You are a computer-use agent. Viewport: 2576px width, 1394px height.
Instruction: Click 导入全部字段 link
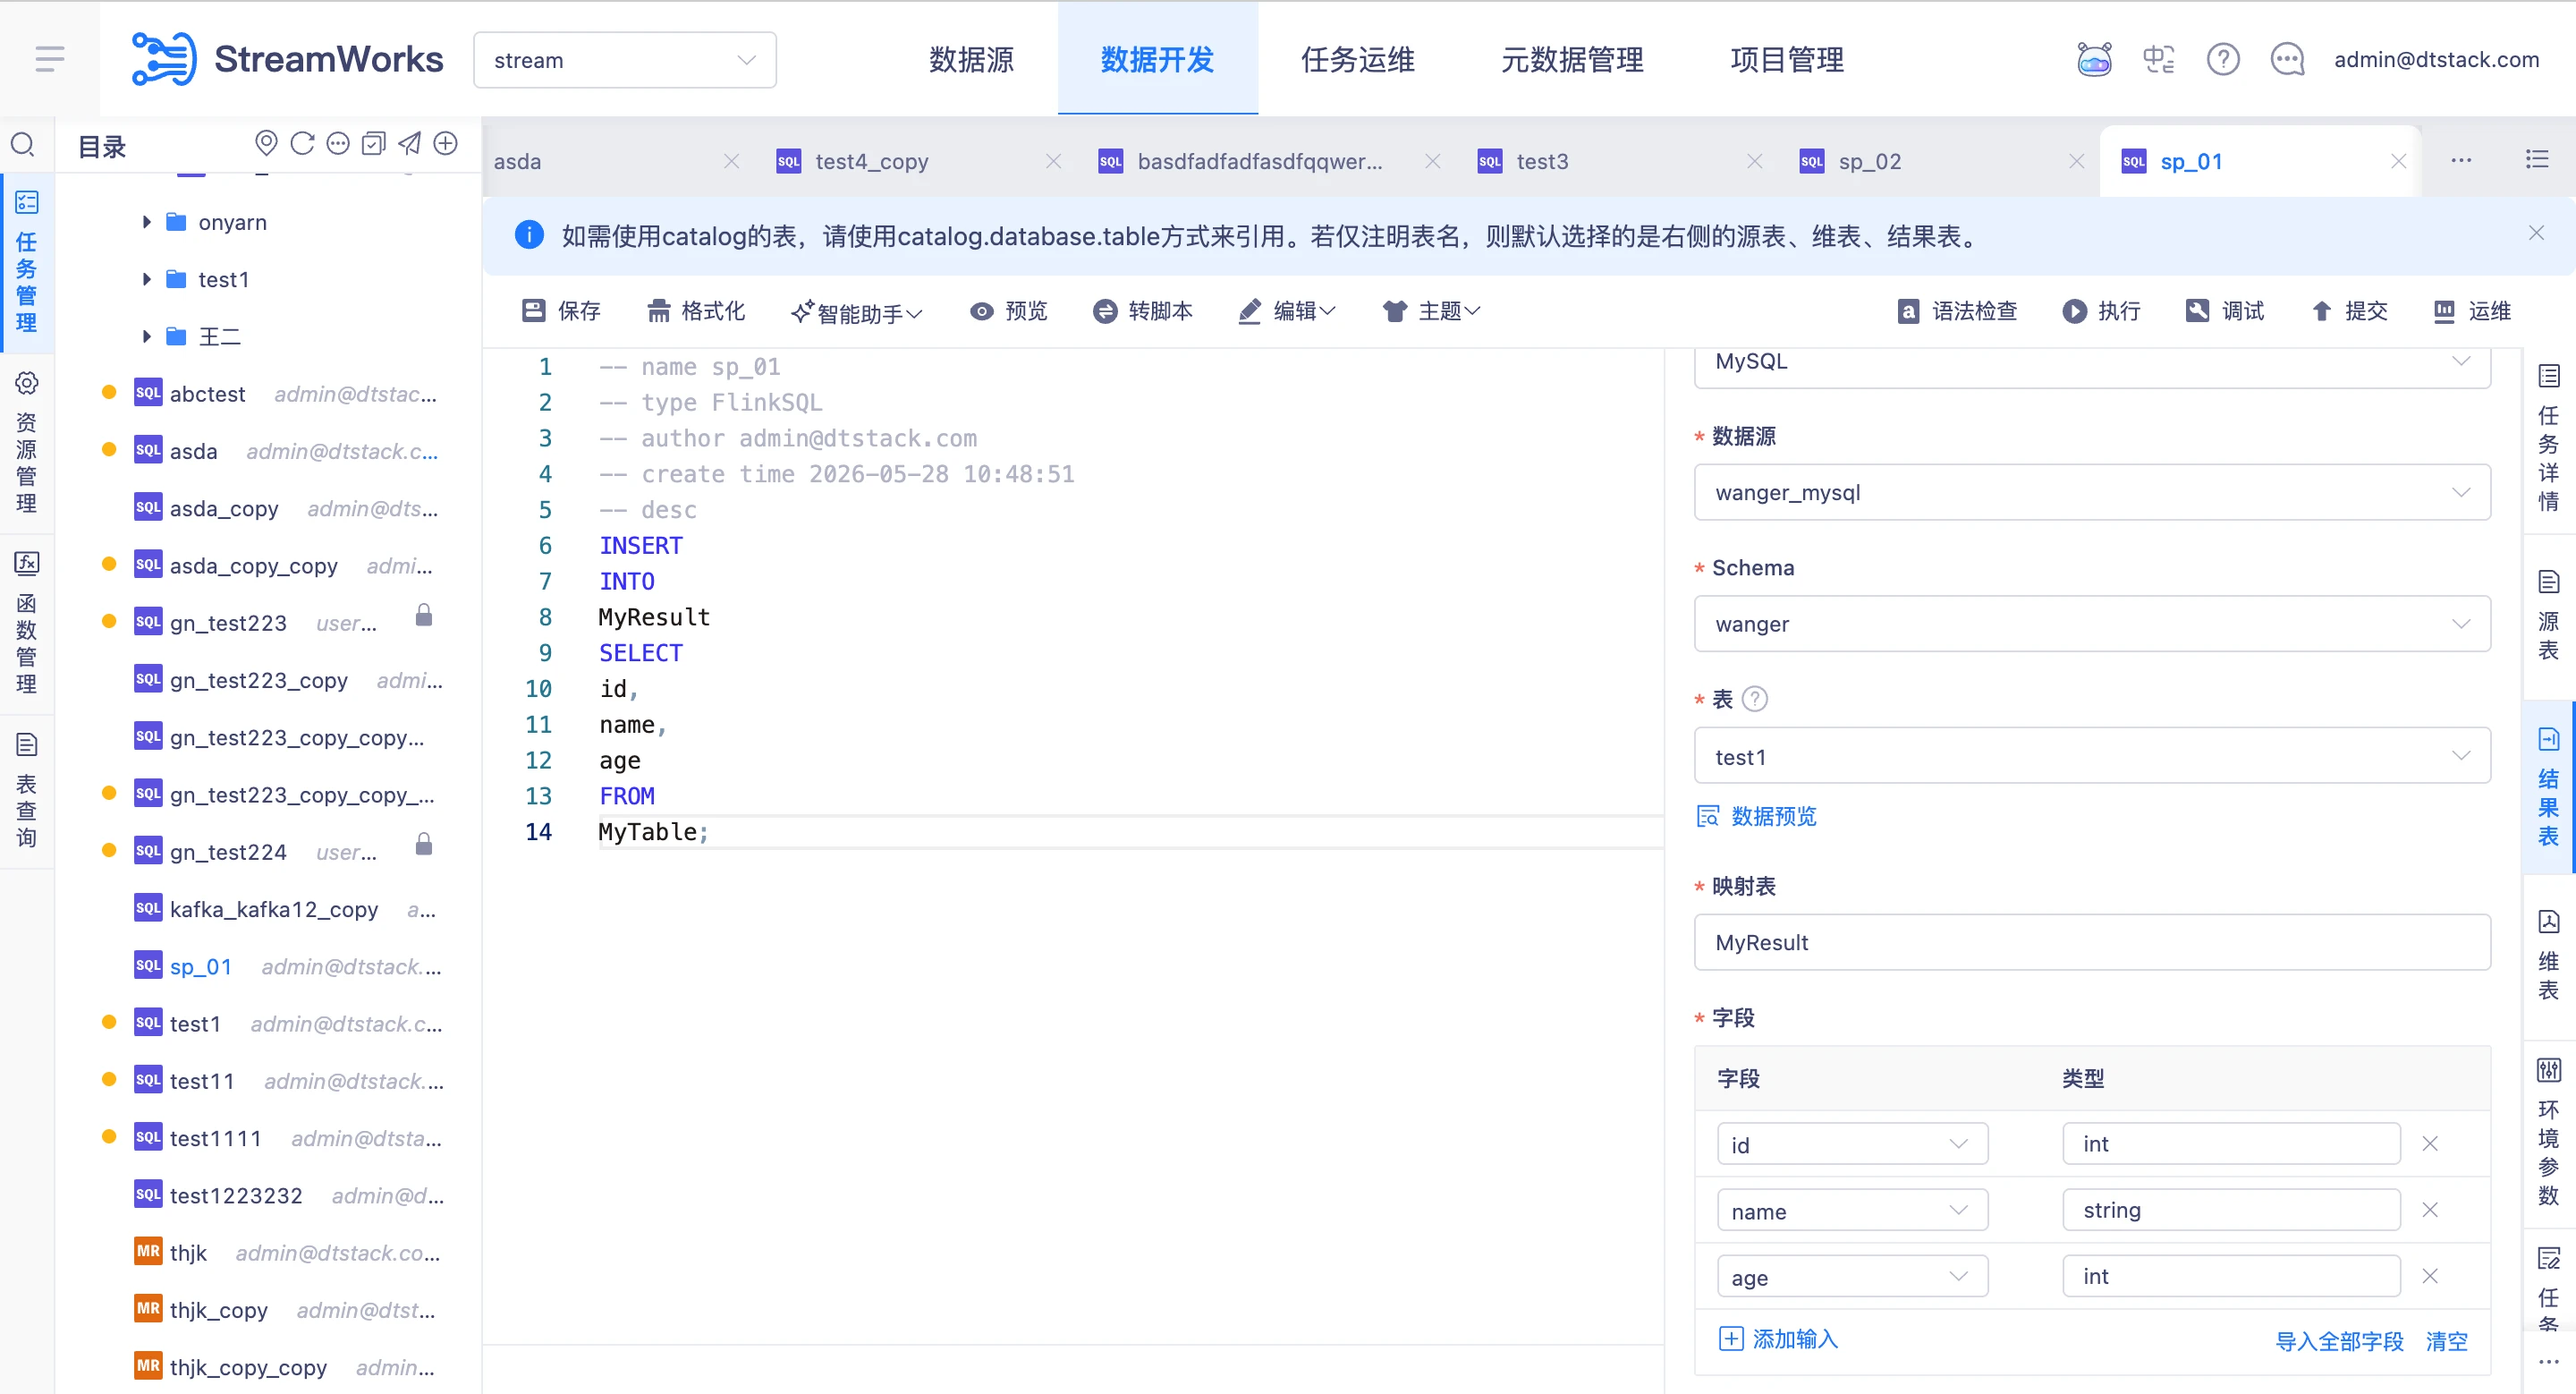[2339, 1341]
